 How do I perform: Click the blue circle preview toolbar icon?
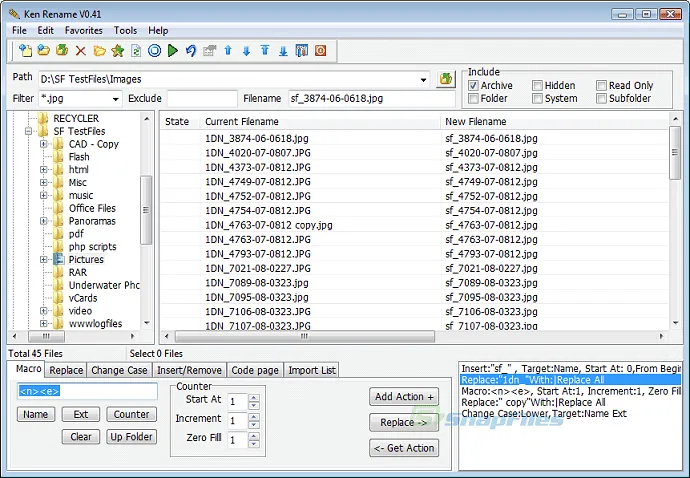pos(155,50)
